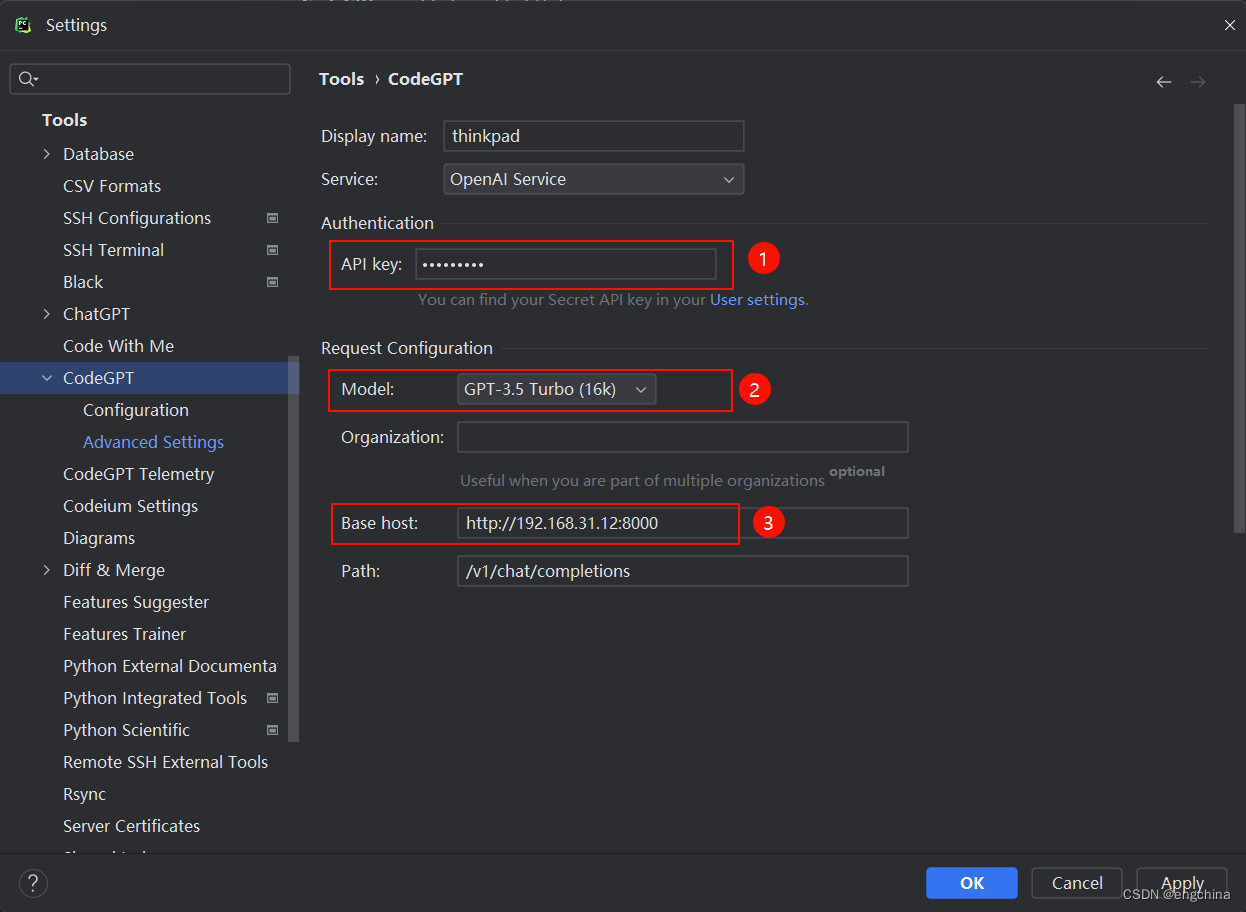The height and width of the screenshot is (912, 1246).
Task: Click the Tools section header
Action: pyautogui.click(x=64, y=120)
